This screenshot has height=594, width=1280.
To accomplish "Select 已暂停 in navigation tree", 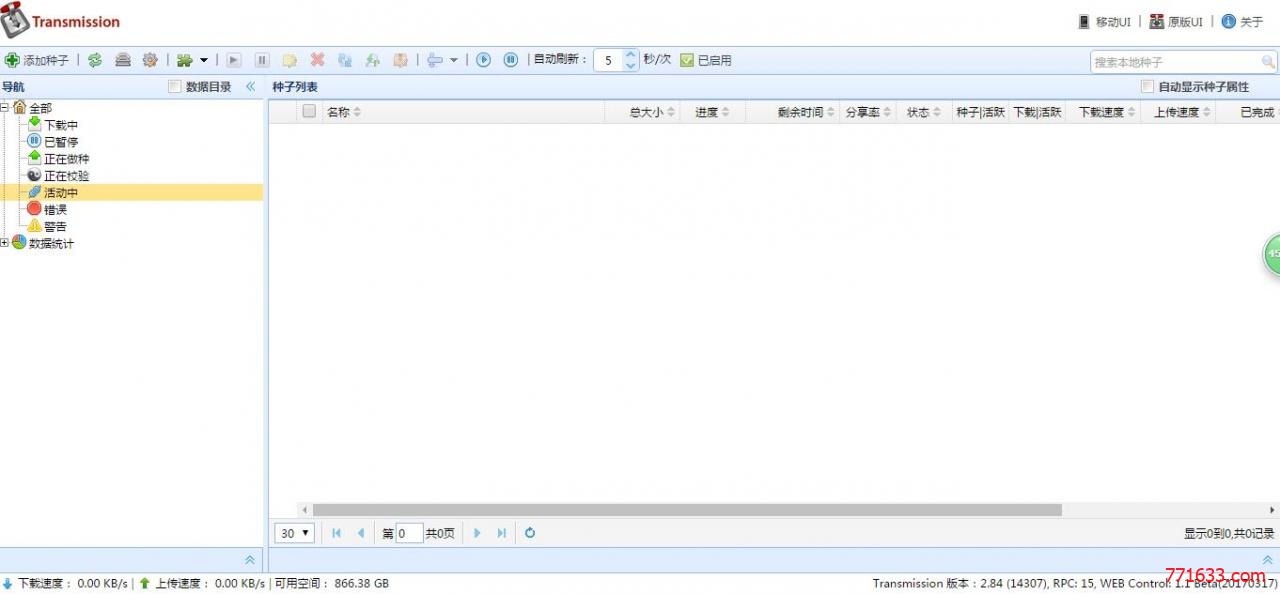I will pos(60,142).
